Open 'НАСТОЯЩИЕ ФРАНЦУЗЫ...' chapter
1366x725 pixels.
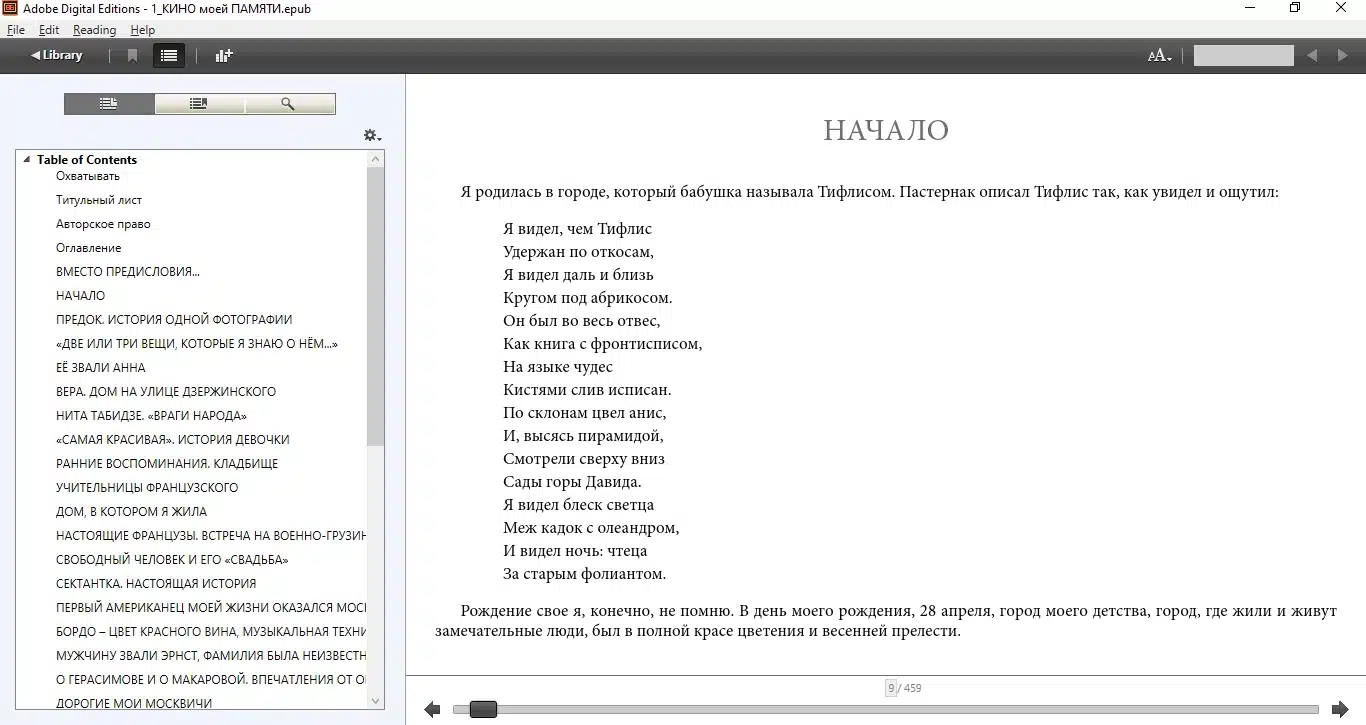pyautogui.click(x=211, y=536)
